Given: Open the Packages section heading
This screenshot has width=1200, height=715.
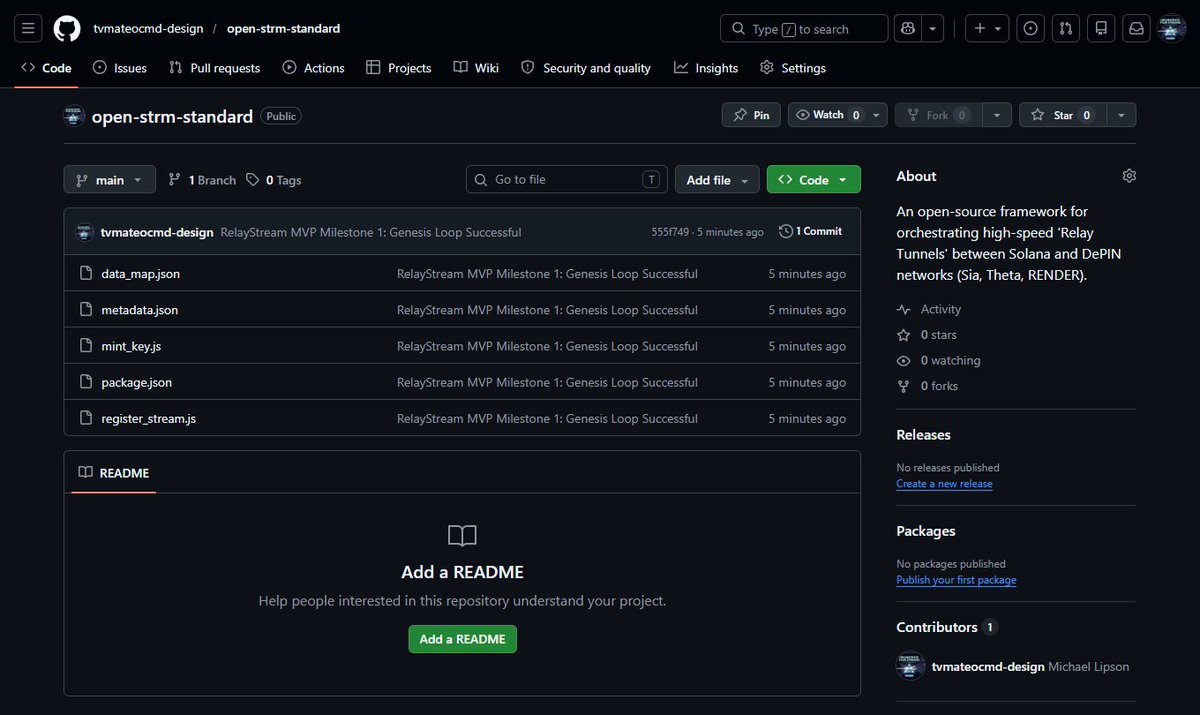Looking at the screenshot, I should (926, 531).
